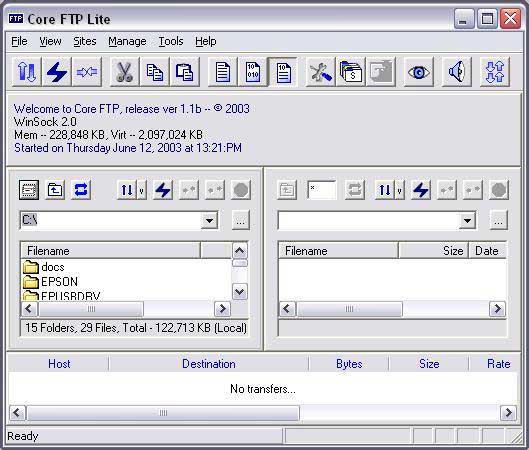Click the Cut scissors icon
The image size is (529, 450).
tap(124, 72)
